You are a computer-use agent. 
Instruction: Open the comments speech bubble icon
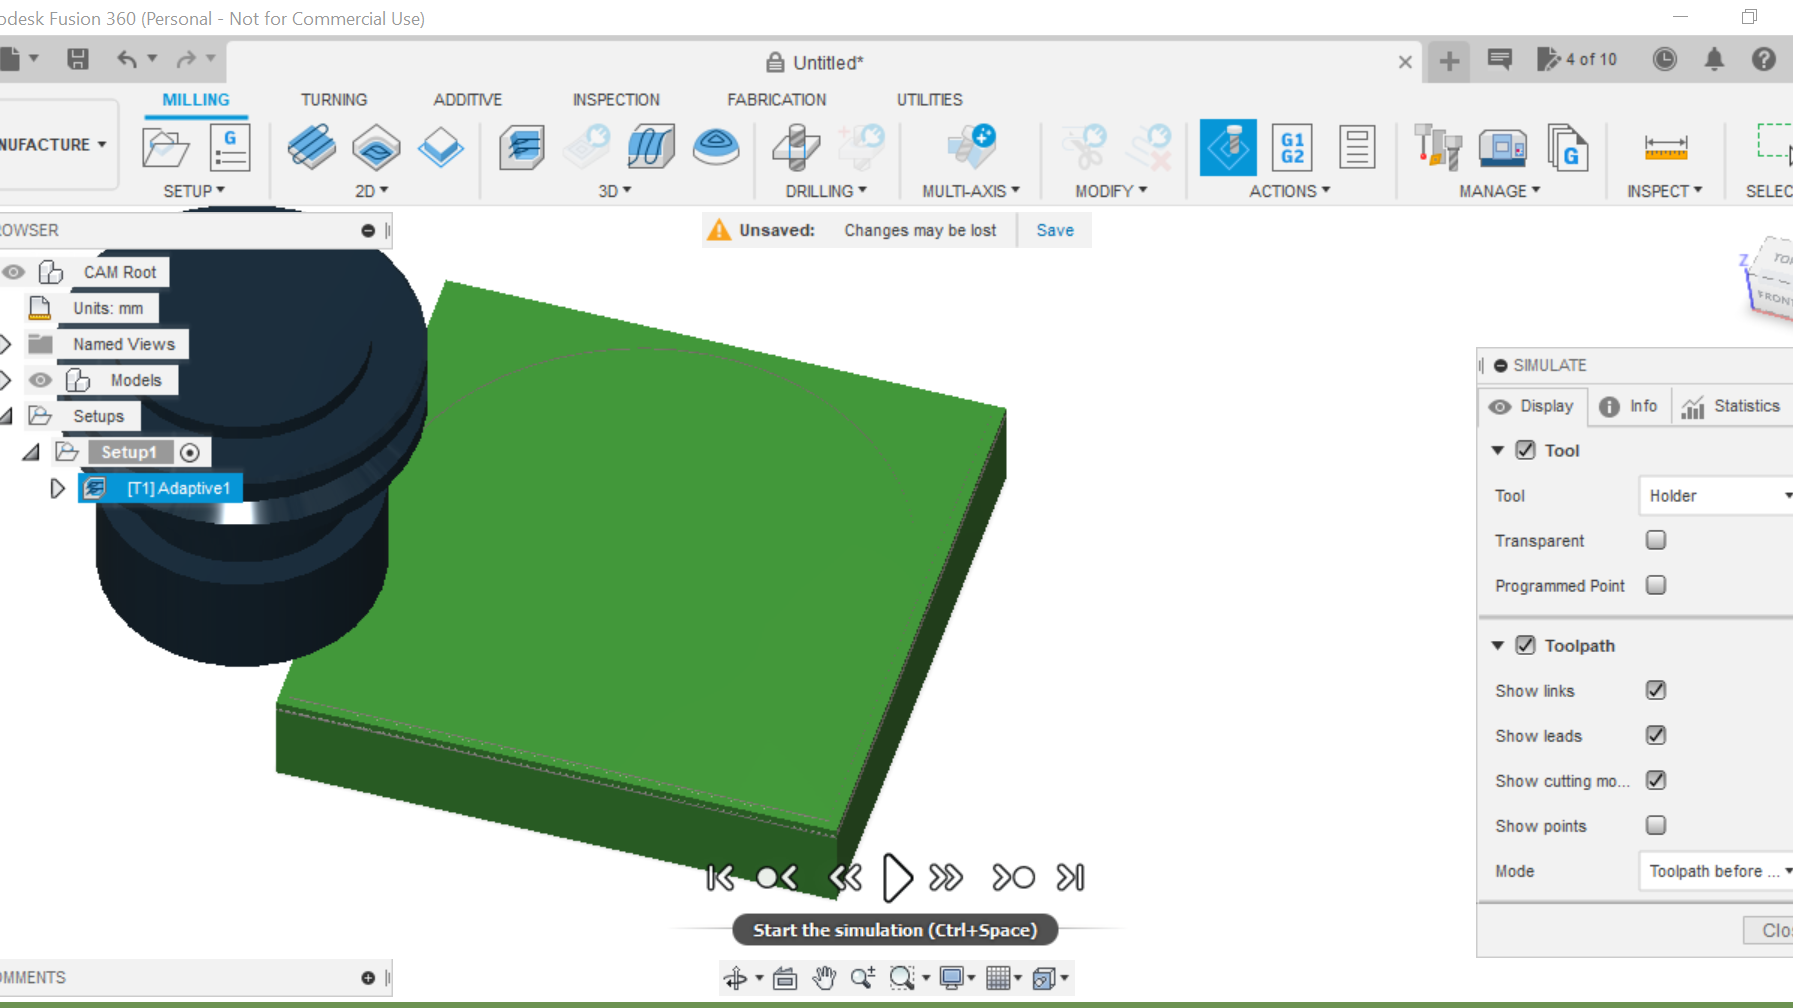[1500, 60]
